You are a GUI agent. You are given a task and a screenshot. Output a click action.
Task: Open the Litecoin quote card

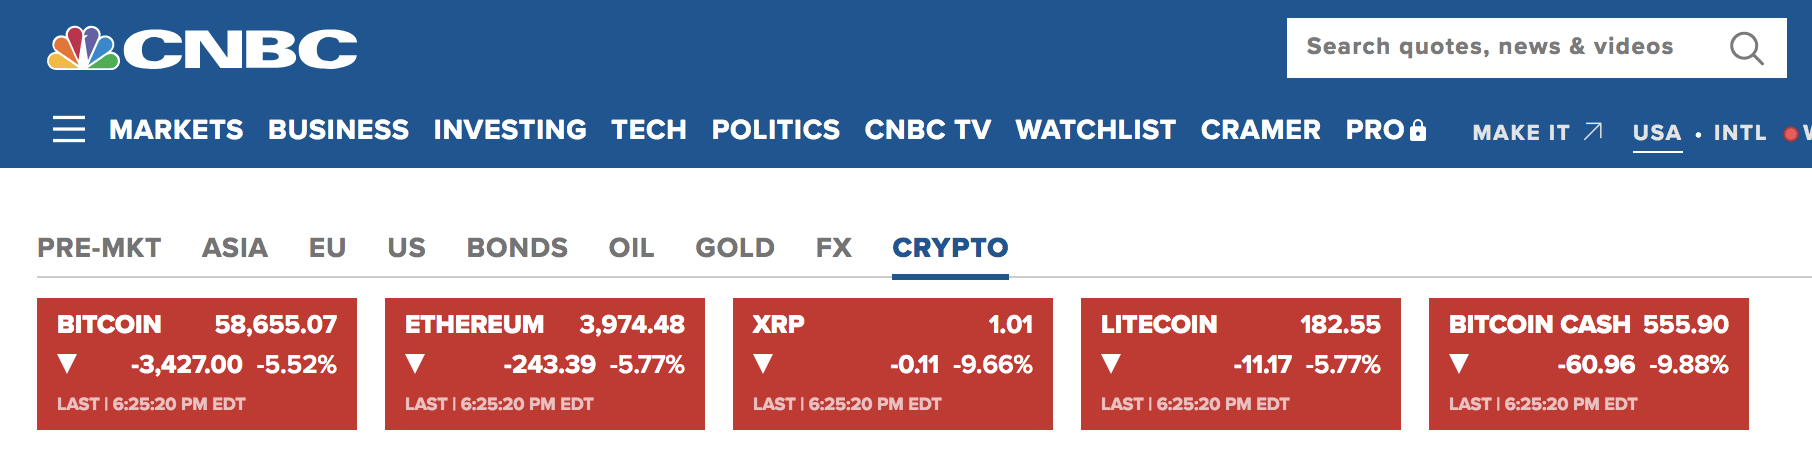pos(1240,364)
